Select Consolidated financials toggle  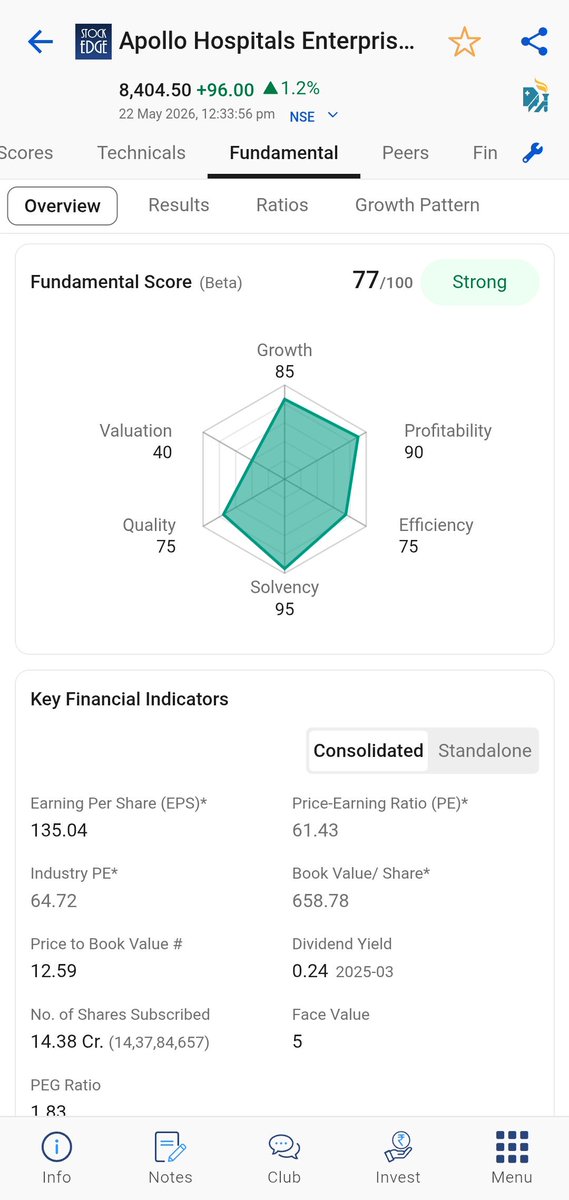pyautogui.click(x=368, y=750)
